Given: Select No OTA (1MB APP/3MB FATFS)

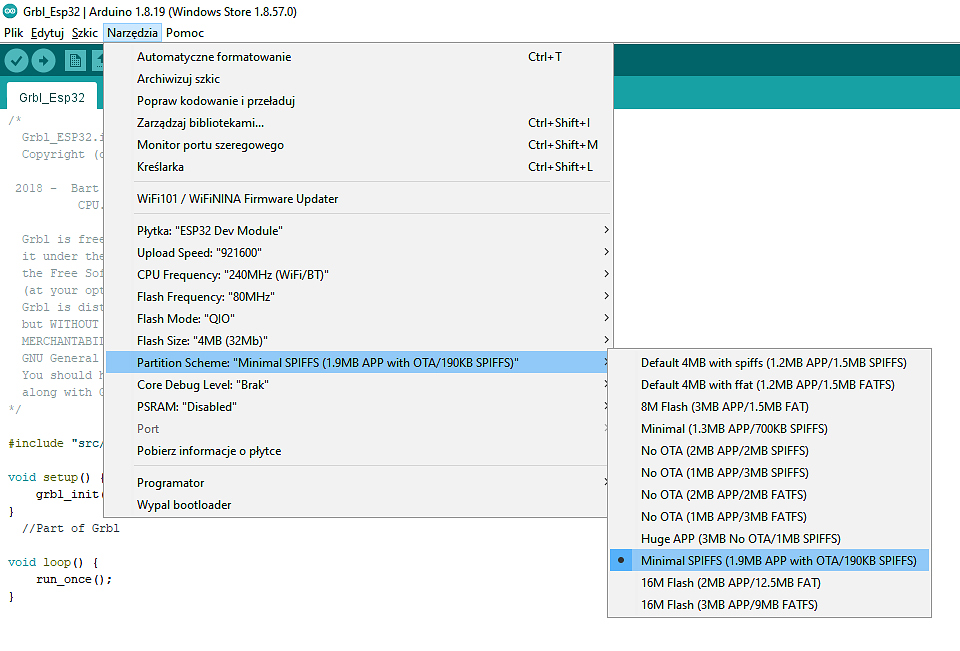Looking at the screenshot, I should click(x=770, y=517).
